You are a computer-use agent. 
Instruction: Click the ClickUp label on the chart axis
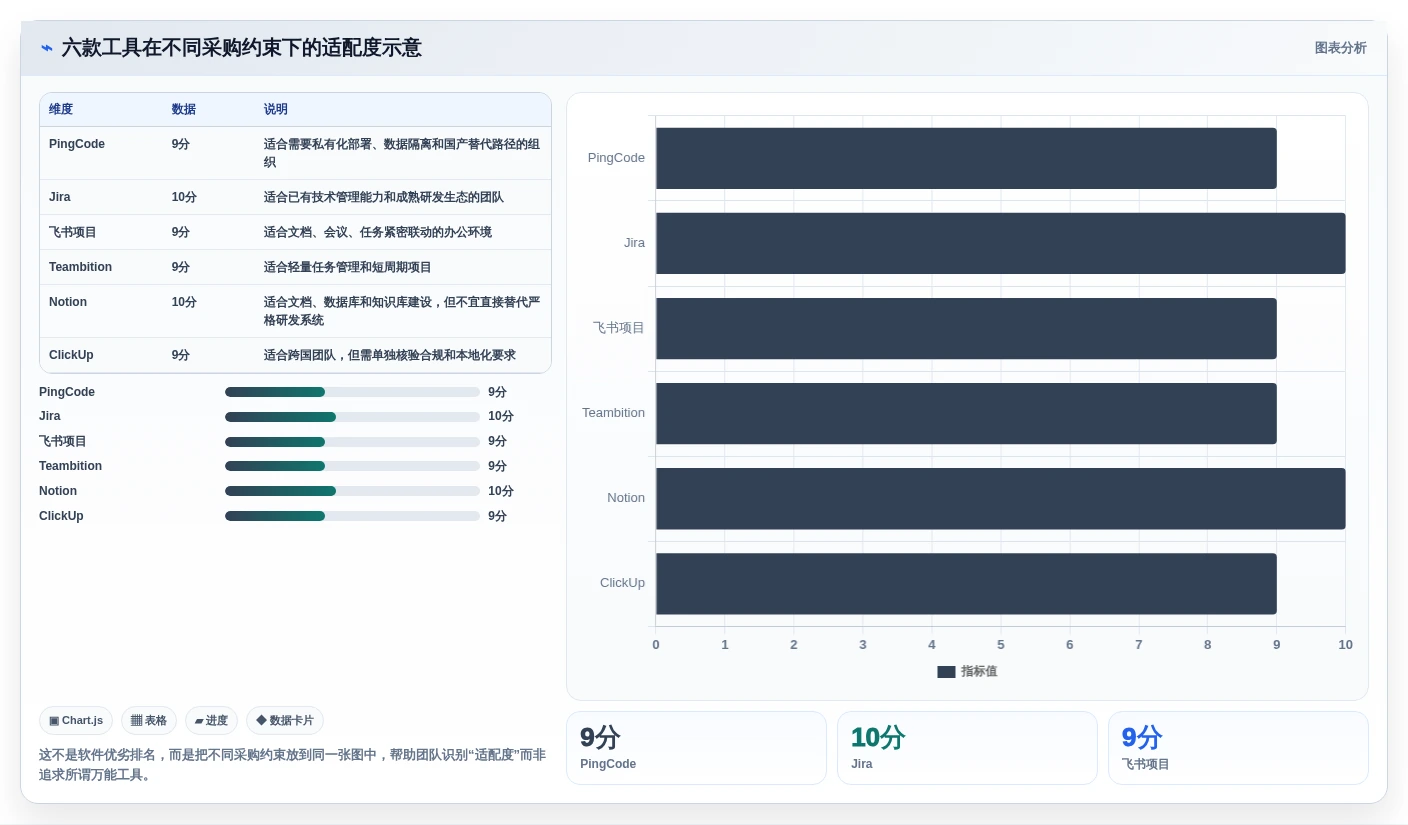coord(622,583)
